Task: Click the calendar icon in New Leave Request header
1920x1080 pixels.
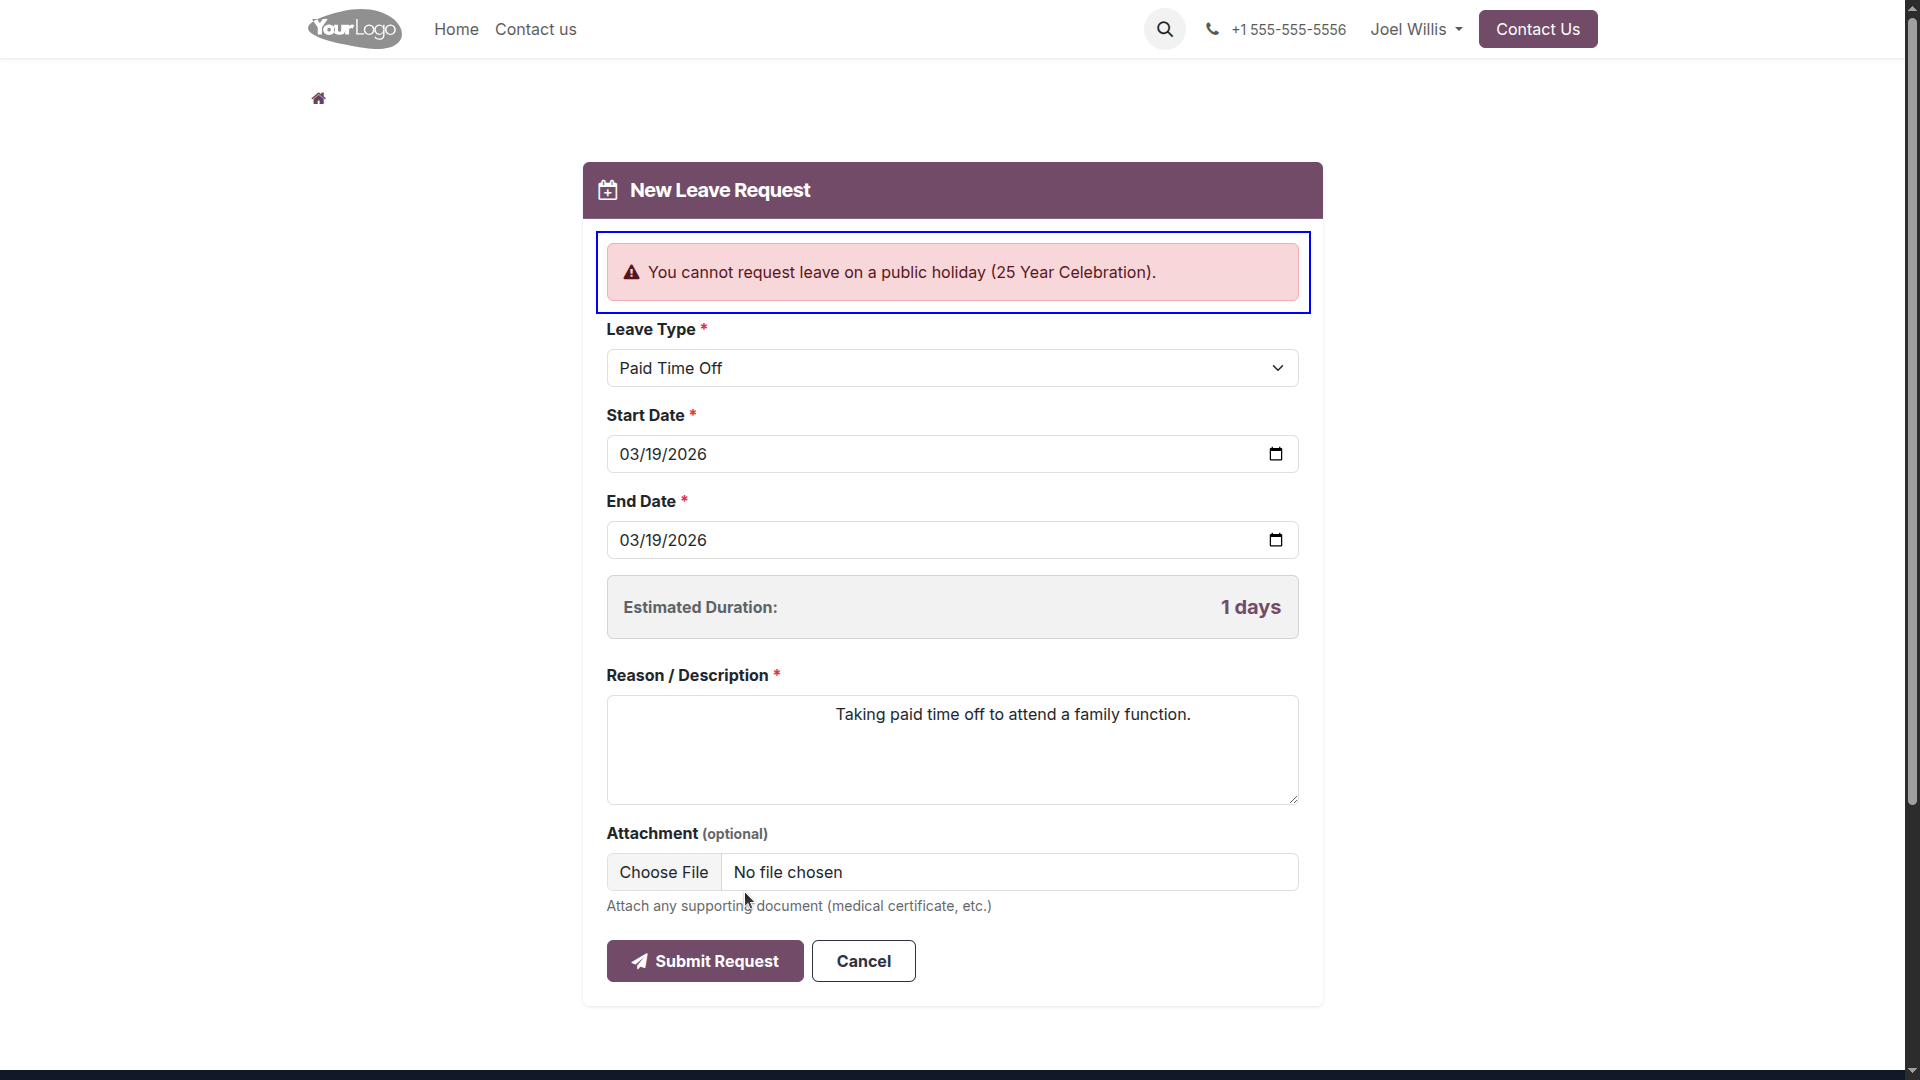Action: [608, 190]
